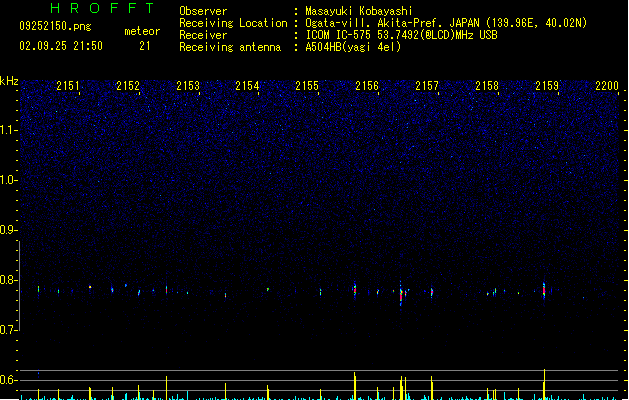Click the 1.1 kHz frequency label

click(8, 130)
